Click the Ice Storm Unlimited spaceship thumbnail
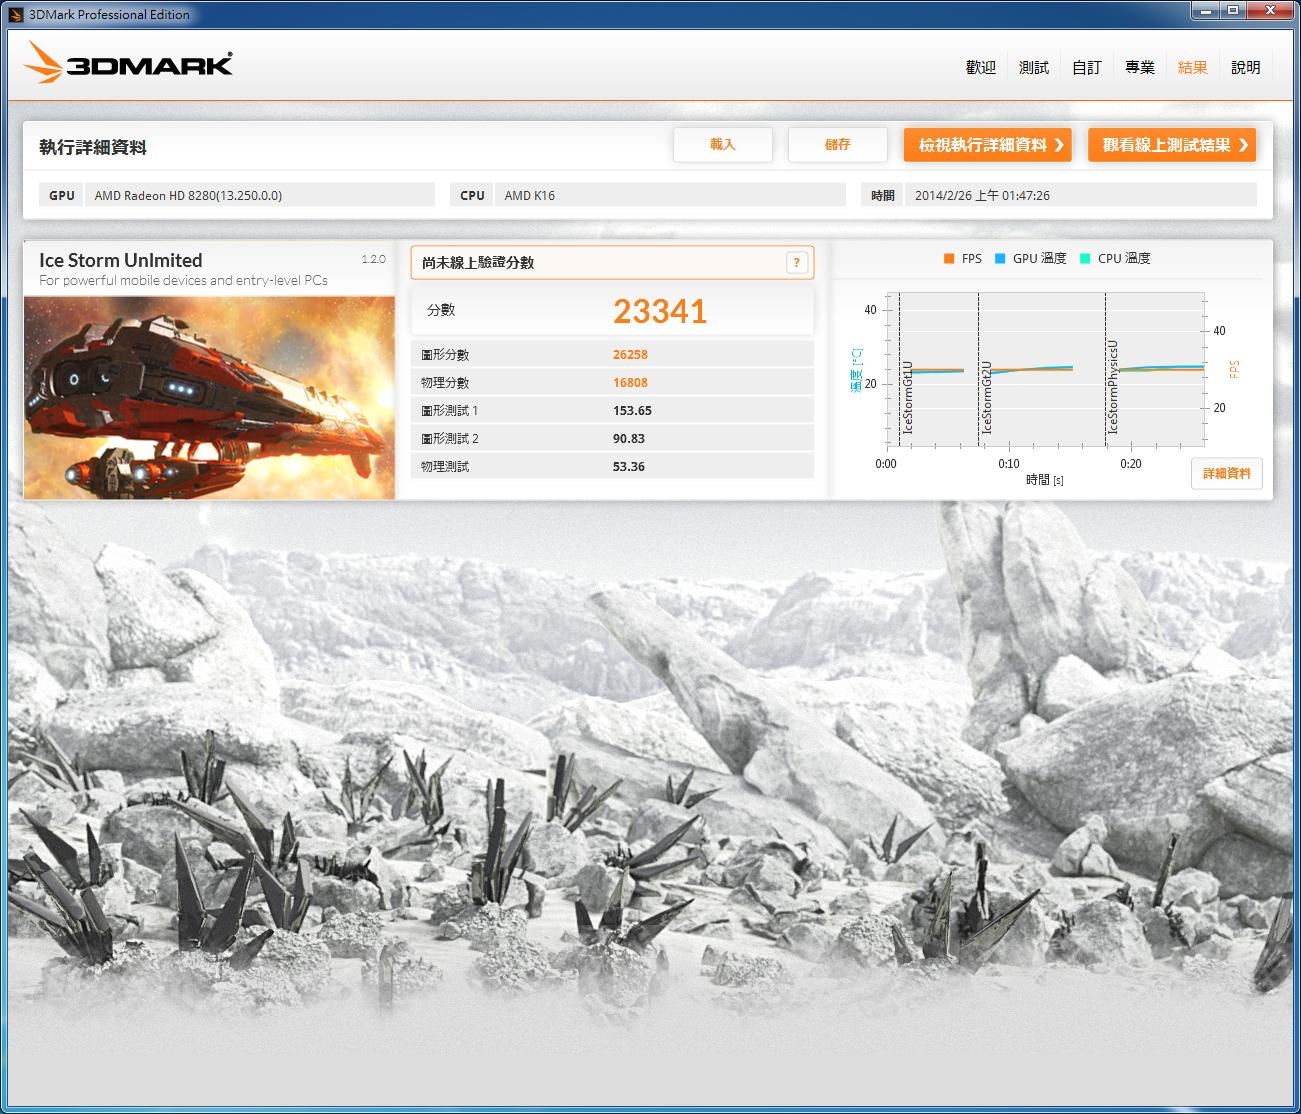 coord(209,398)
